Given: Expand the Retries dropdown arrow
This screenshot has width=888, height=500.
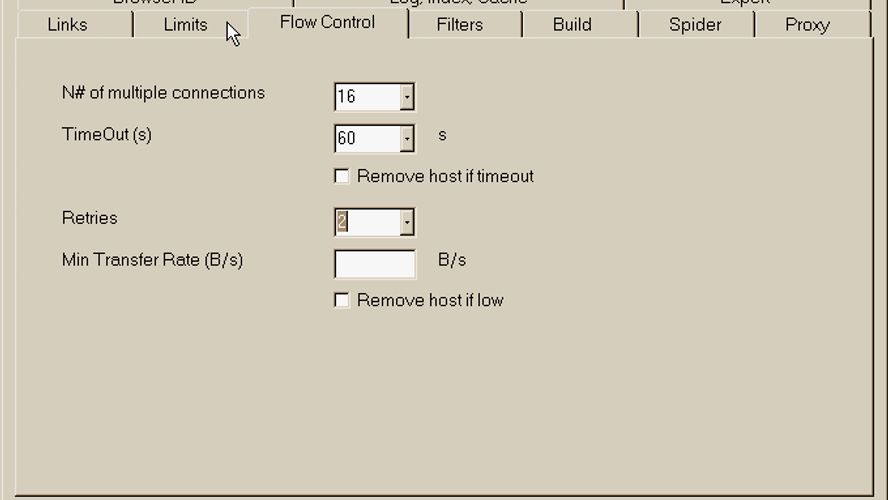Looking at the screenshot, I should coord(407,222).
